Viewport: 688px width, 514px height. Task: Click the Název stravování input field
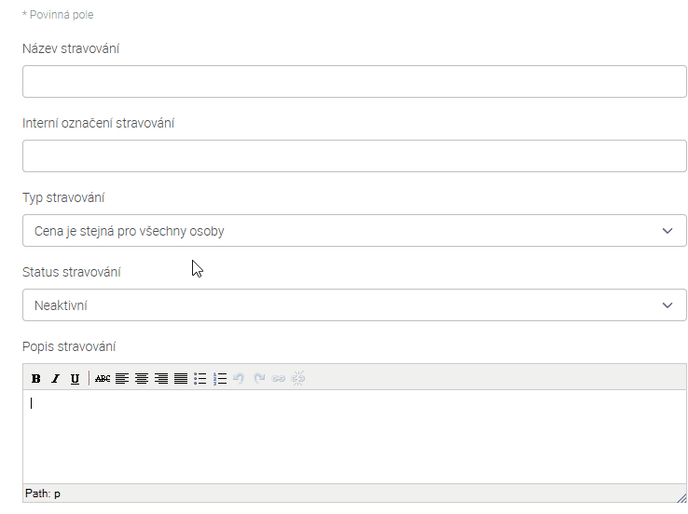click(x=354, y=82)
